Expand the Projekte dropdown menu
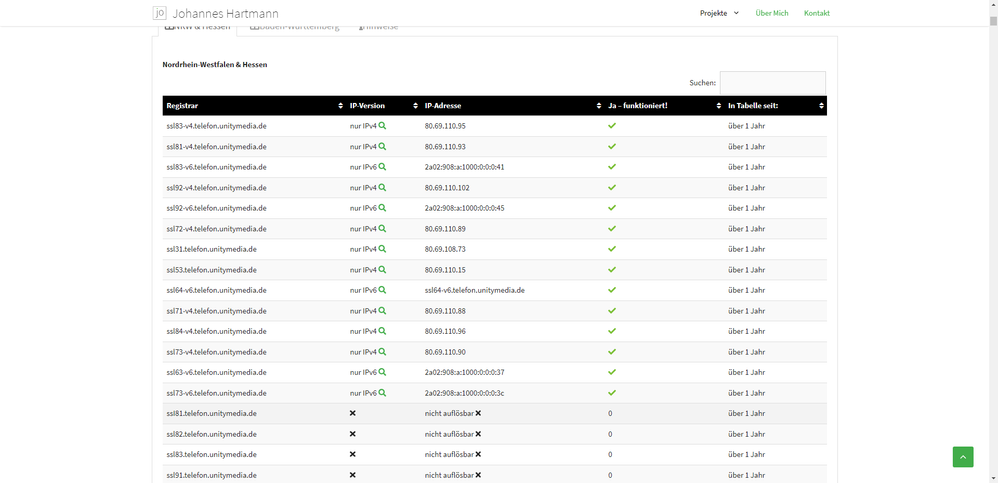This screenshot has height=483, width=998. click(x=719, y=13)
